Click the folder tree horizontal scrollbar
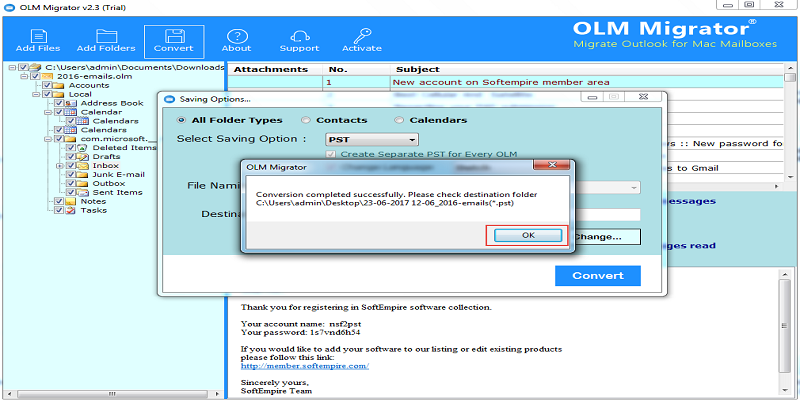Screen dimensions: 800x400 112,394
